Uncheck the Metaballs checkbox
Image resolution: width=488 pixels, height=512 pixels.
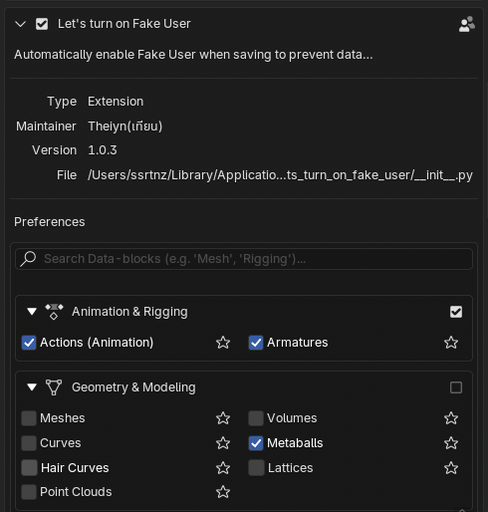[256, 443]
